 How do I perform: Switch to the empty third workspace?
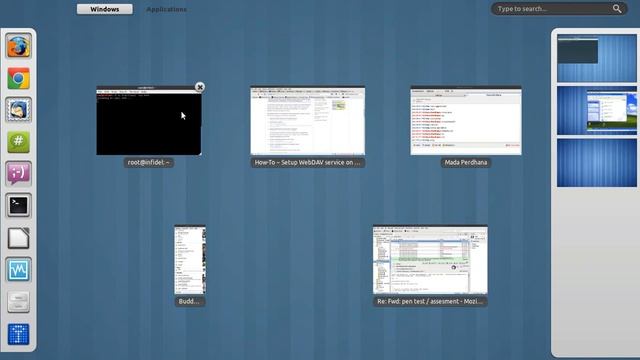click(597, 163)
